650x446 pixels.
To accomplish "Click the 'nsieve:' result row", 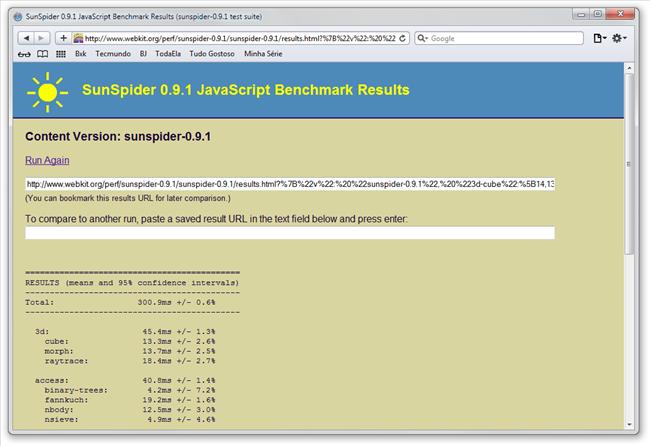I will tap(130, 419).
